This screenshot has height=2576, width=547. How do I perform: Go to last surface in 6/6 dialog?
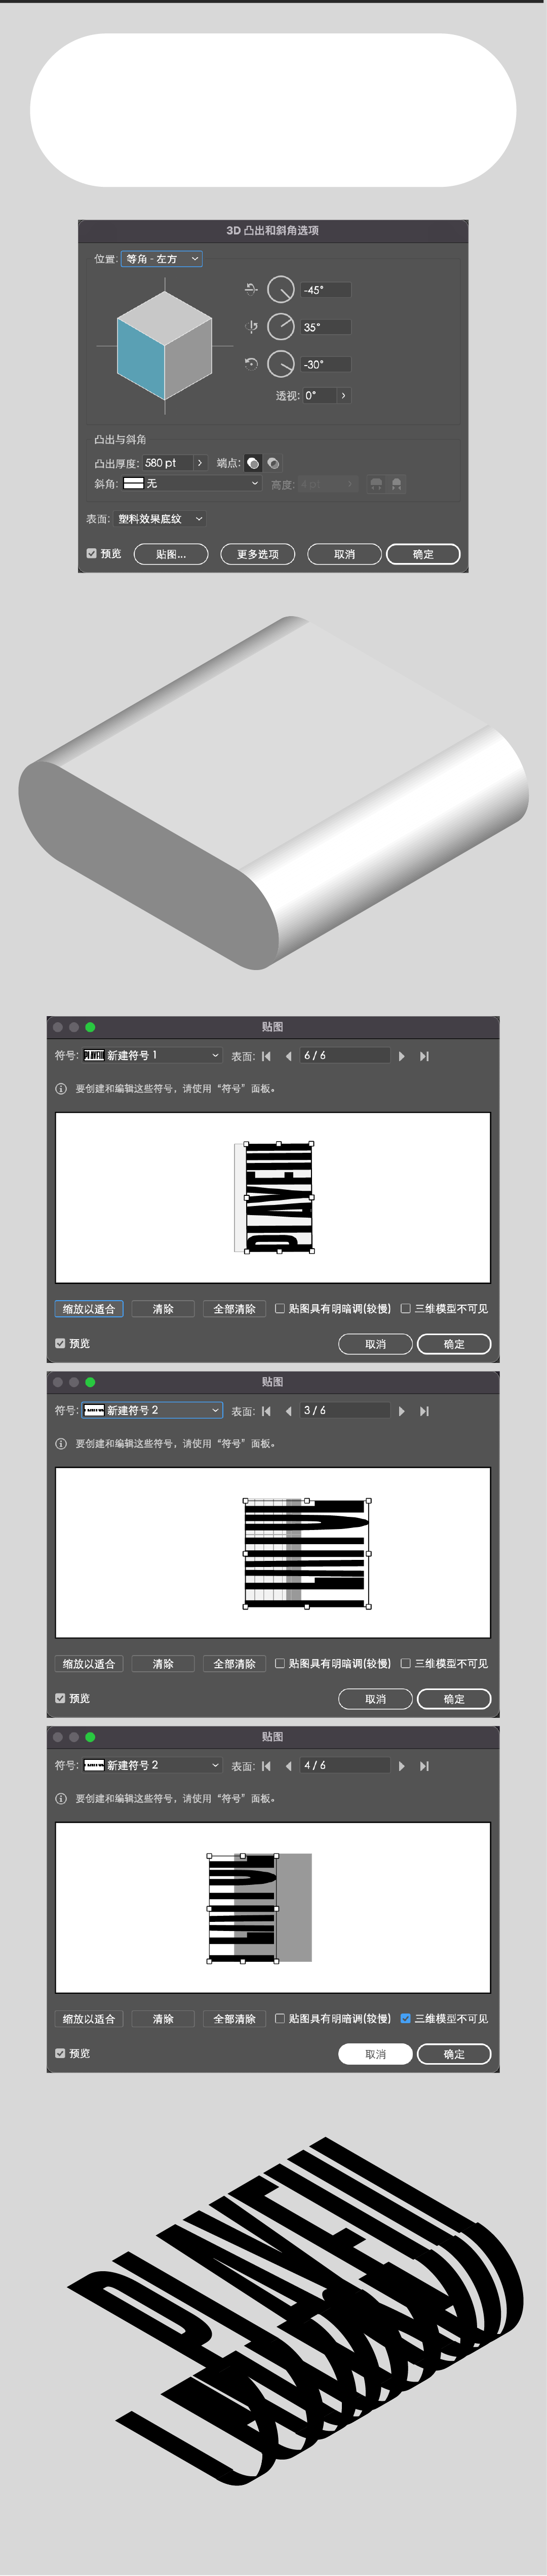(424, 1056)
